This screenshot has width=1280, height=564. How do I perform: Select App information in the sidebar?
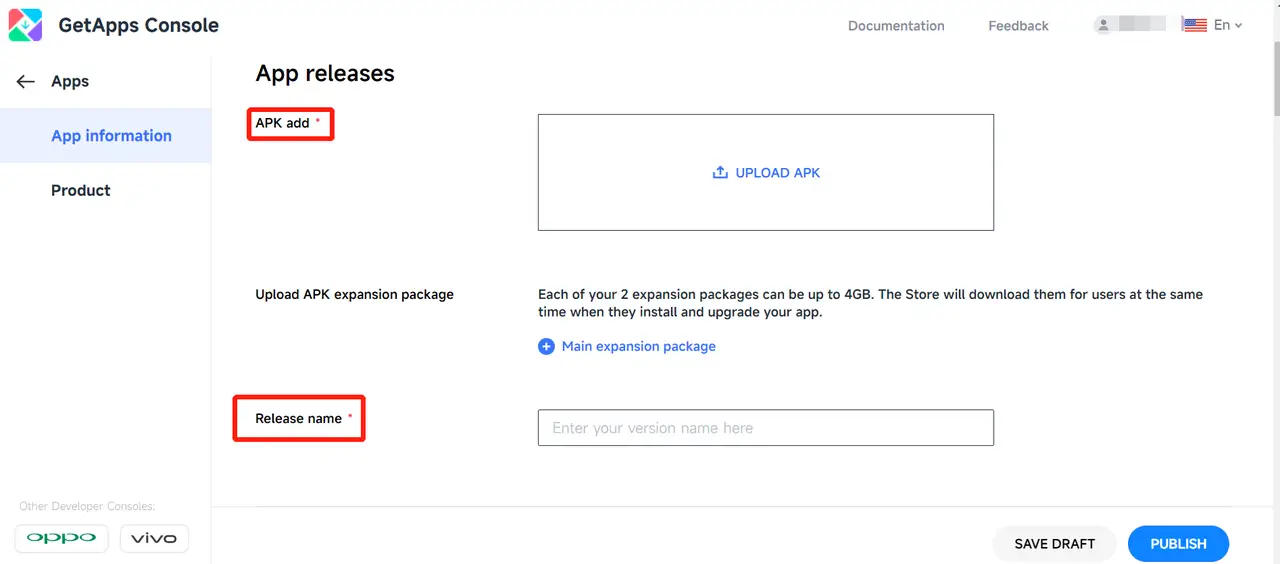tap(111, 136)
